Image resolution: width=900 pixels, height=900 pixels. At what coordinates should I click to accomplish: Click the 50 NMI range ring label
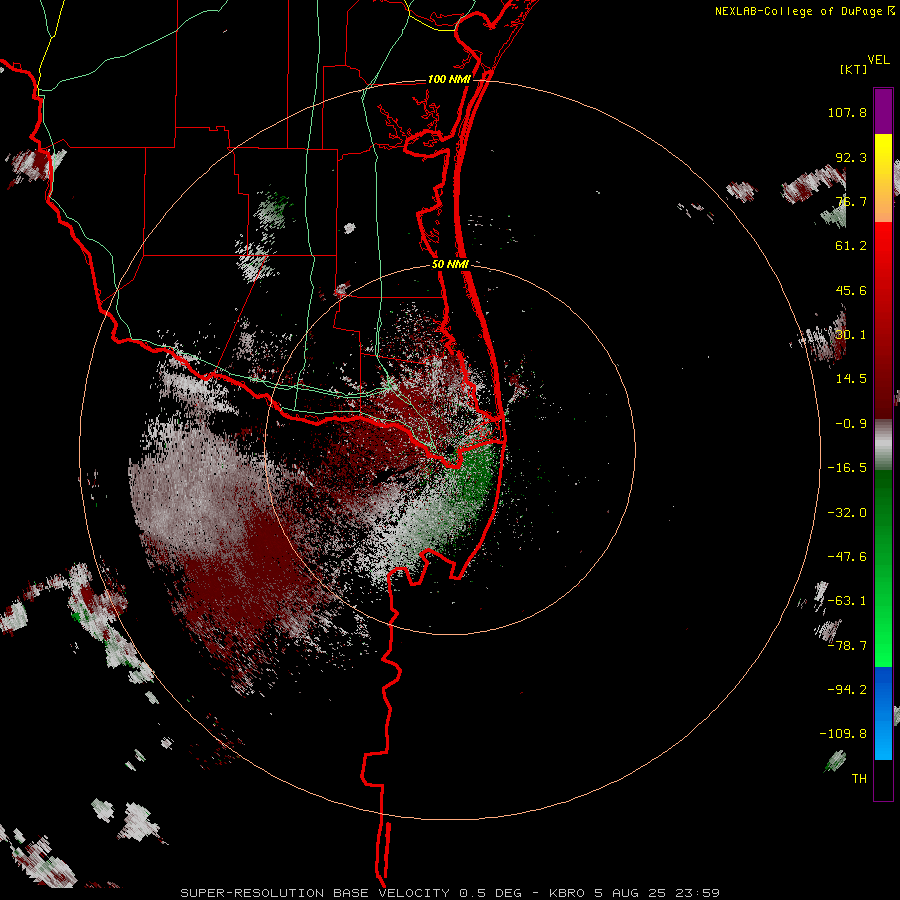click(450, 265)
